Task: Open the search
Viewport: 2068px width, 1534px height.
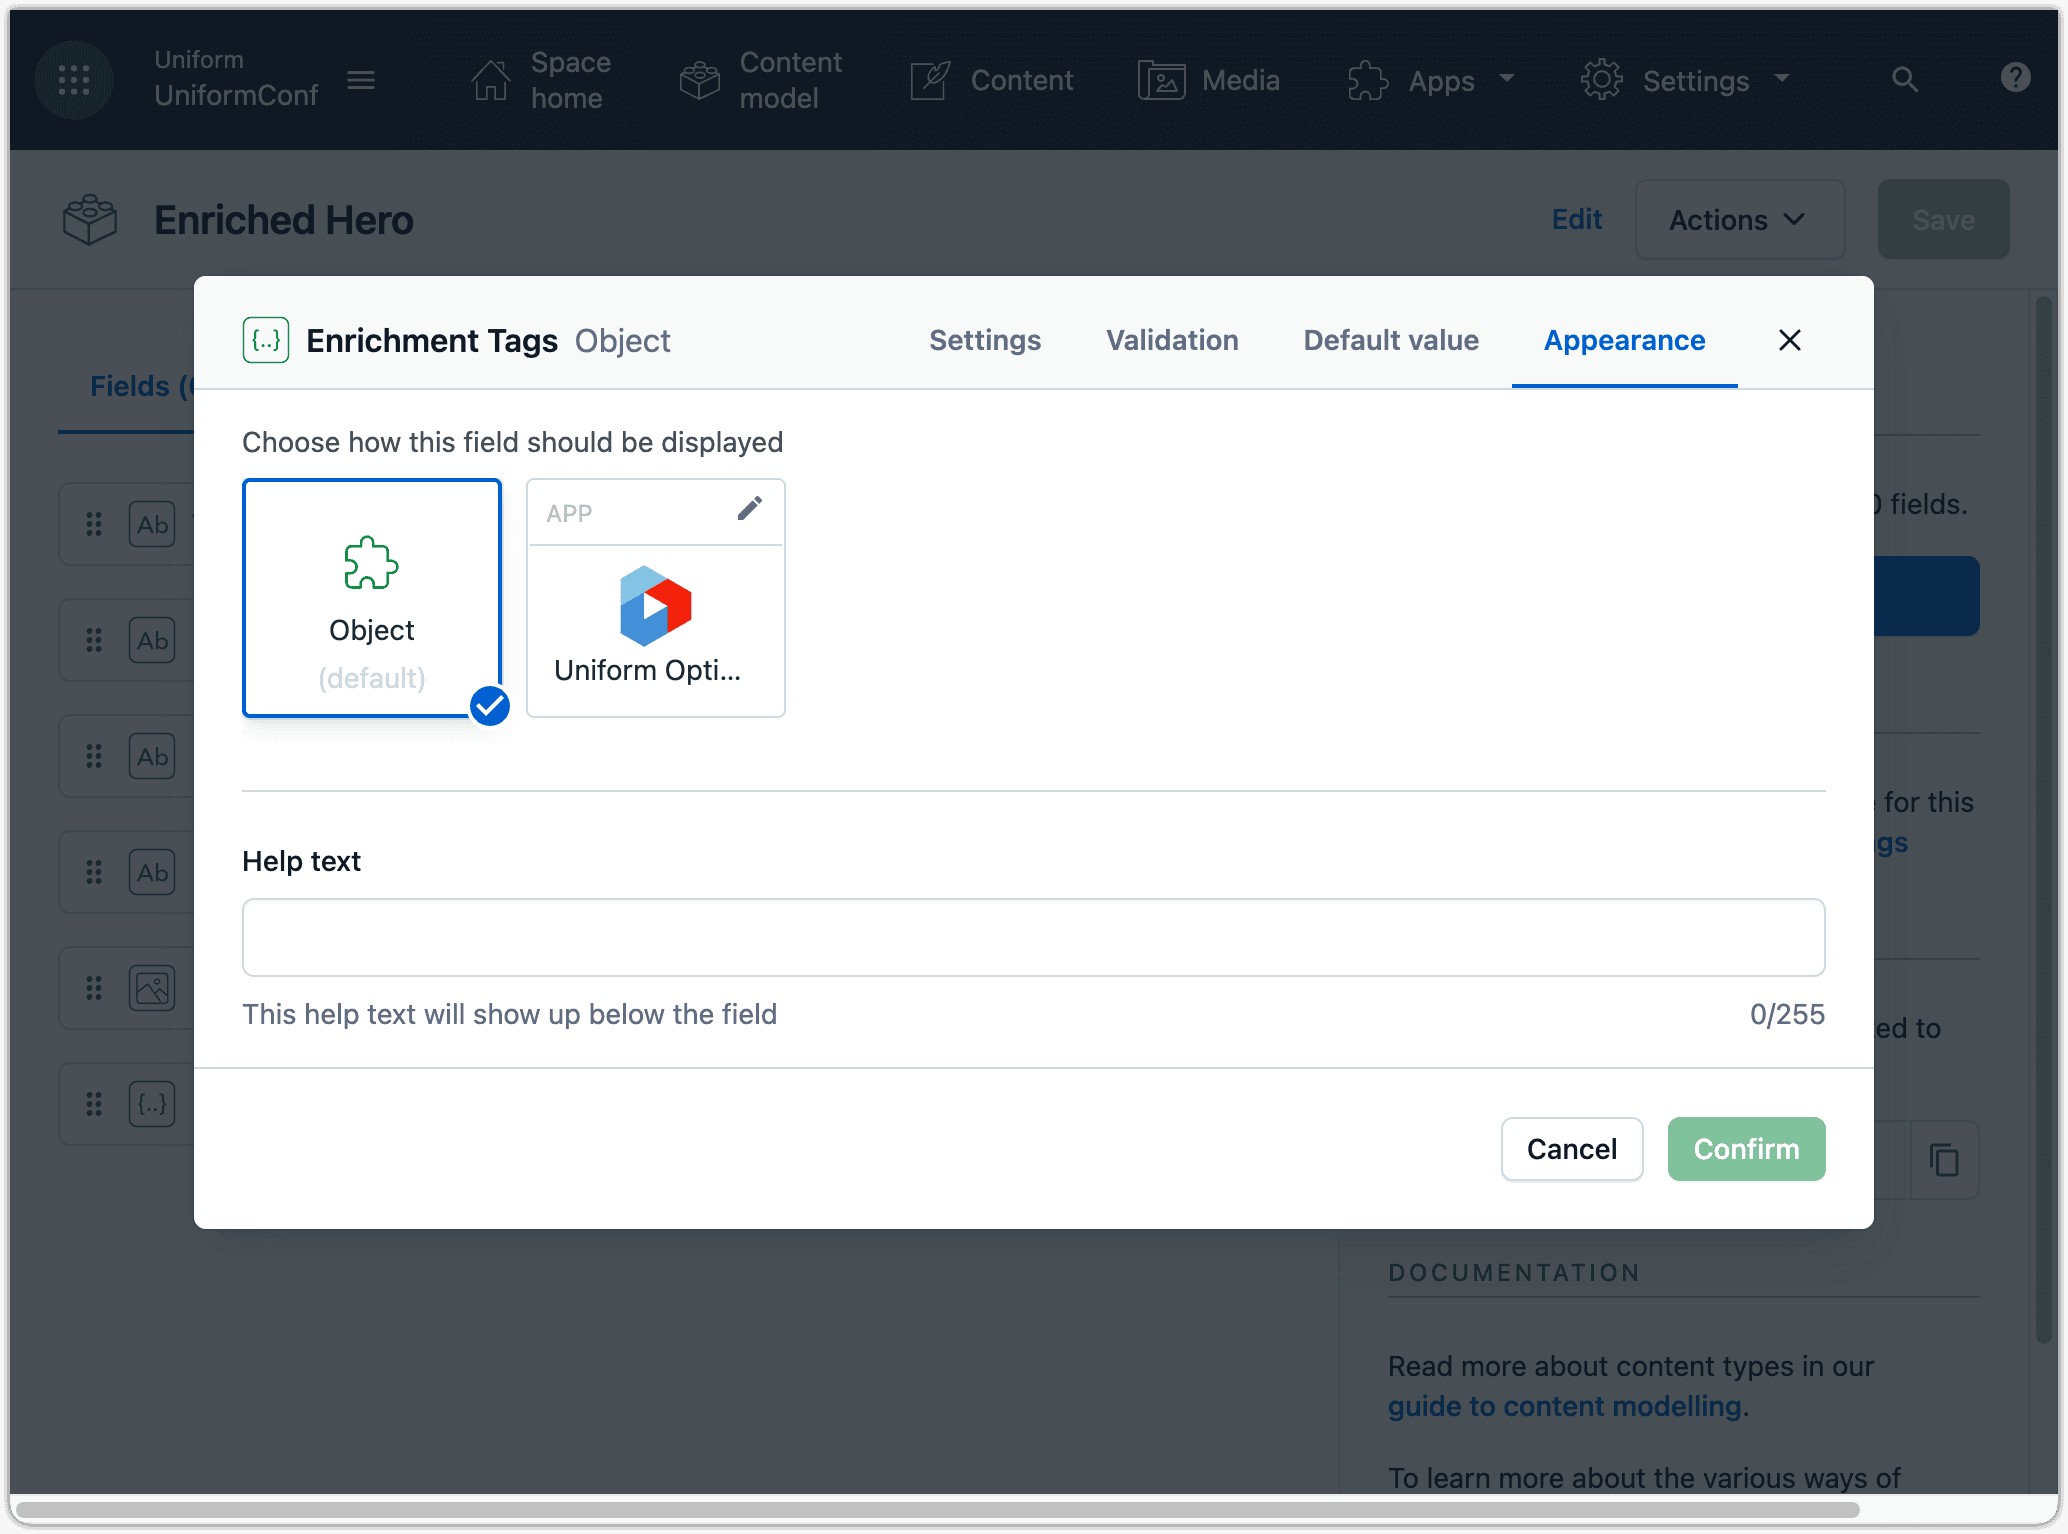Action: (x=1905, y=80)
